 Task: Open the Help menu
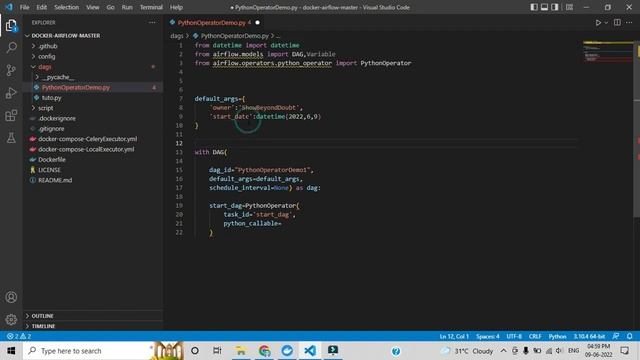176,7
